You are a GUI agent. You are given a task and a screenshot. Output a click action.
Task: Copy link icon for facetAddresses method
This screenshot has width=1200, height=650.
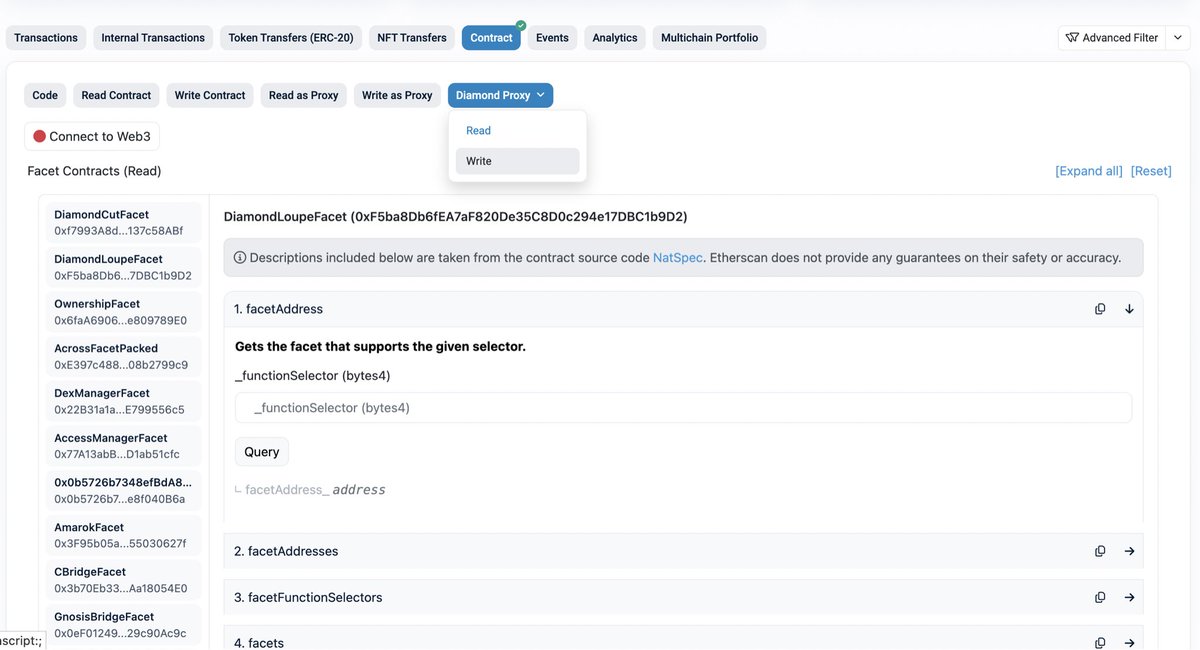pyautogui.click(x=1100, y=551)
